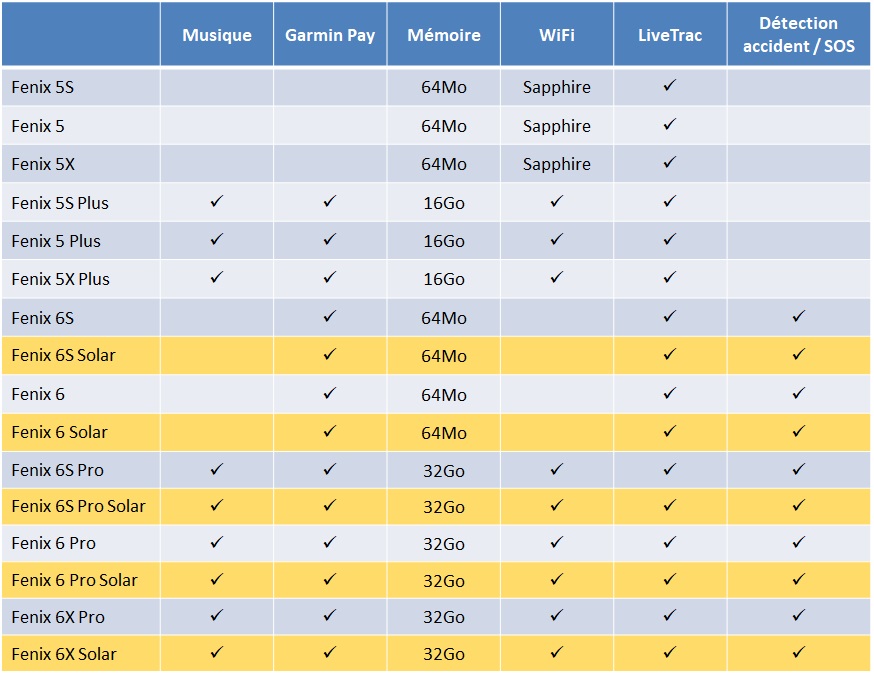Click SOS checkmark for Fenix 6 Solar
874x677 pixels.
coord(798,432)
